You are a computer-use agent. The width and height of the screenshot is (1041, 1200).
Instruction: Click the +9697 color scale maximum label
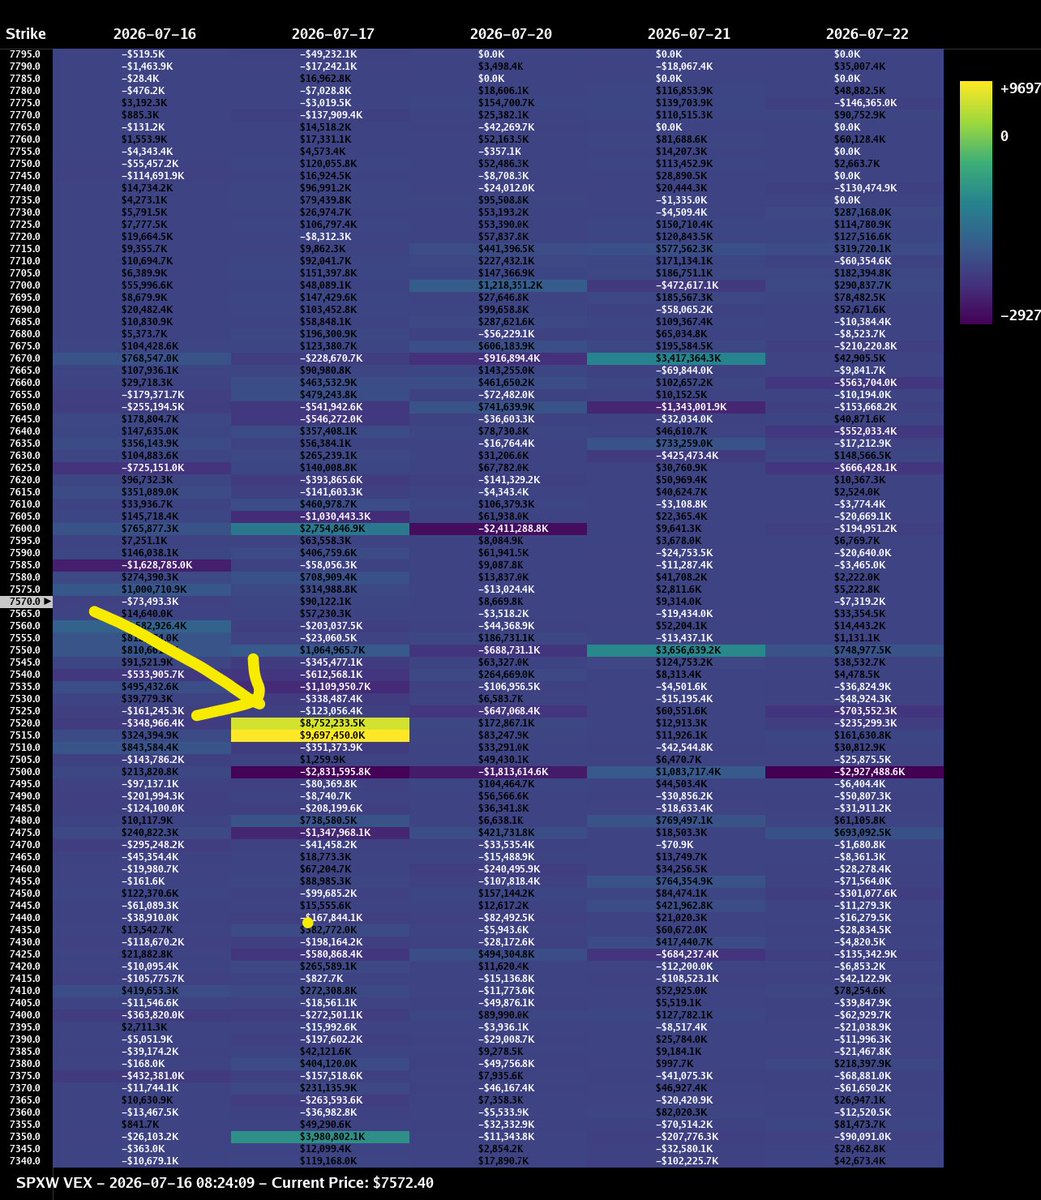coord(1019,89)
